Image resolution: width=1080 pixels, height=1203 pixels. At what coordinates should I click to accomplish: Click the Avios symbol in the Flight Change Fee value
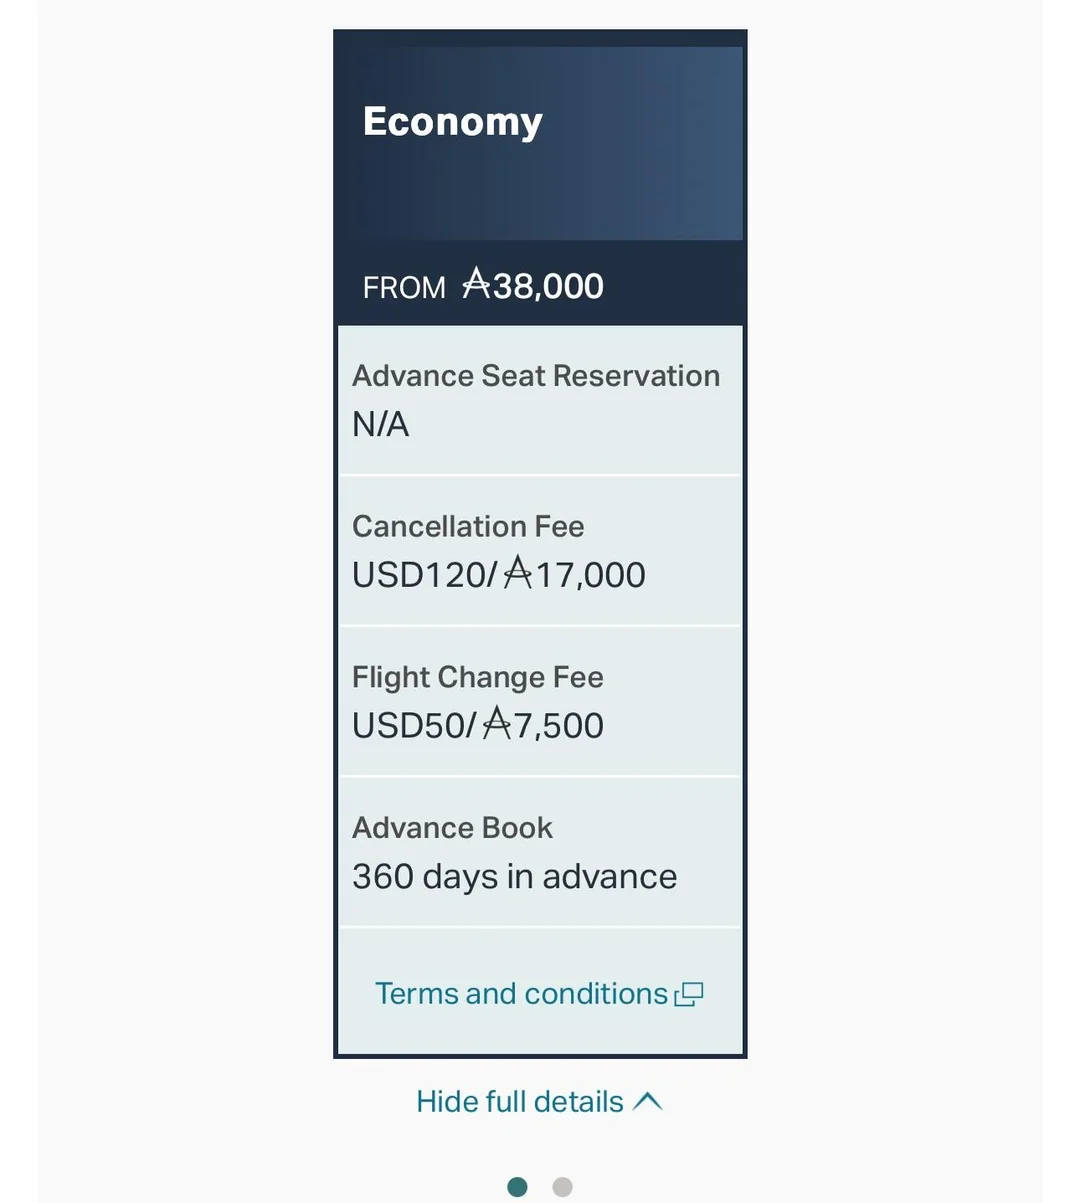[497, 725]
